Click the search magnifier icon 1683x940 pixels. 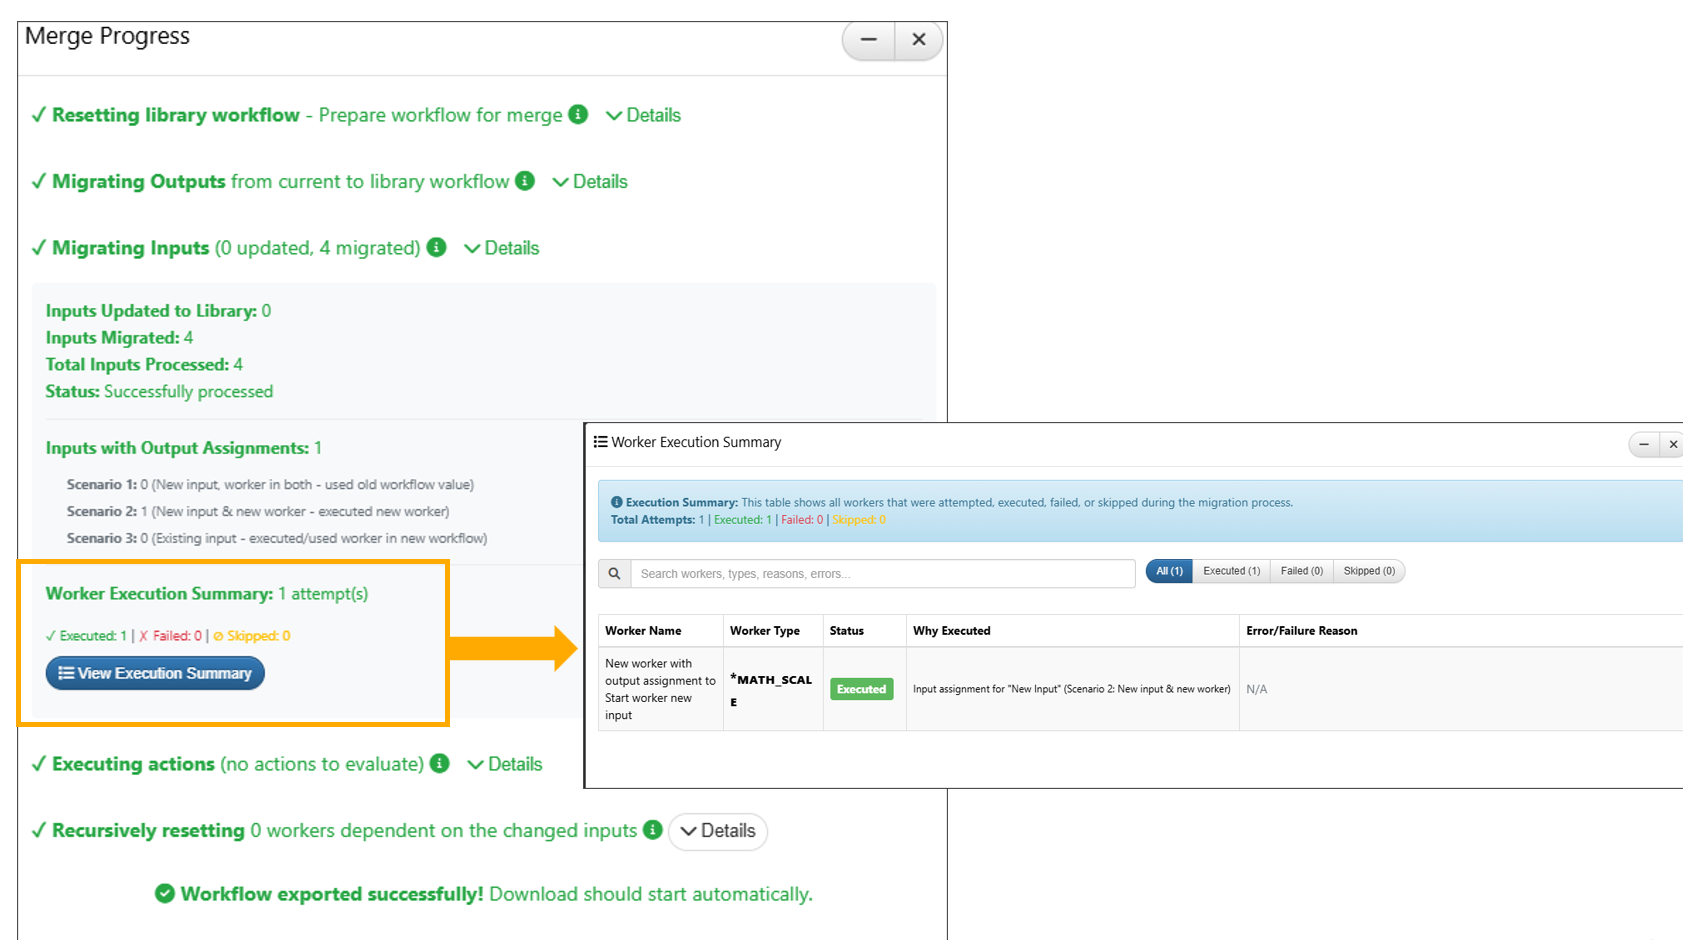coord(614,573)
